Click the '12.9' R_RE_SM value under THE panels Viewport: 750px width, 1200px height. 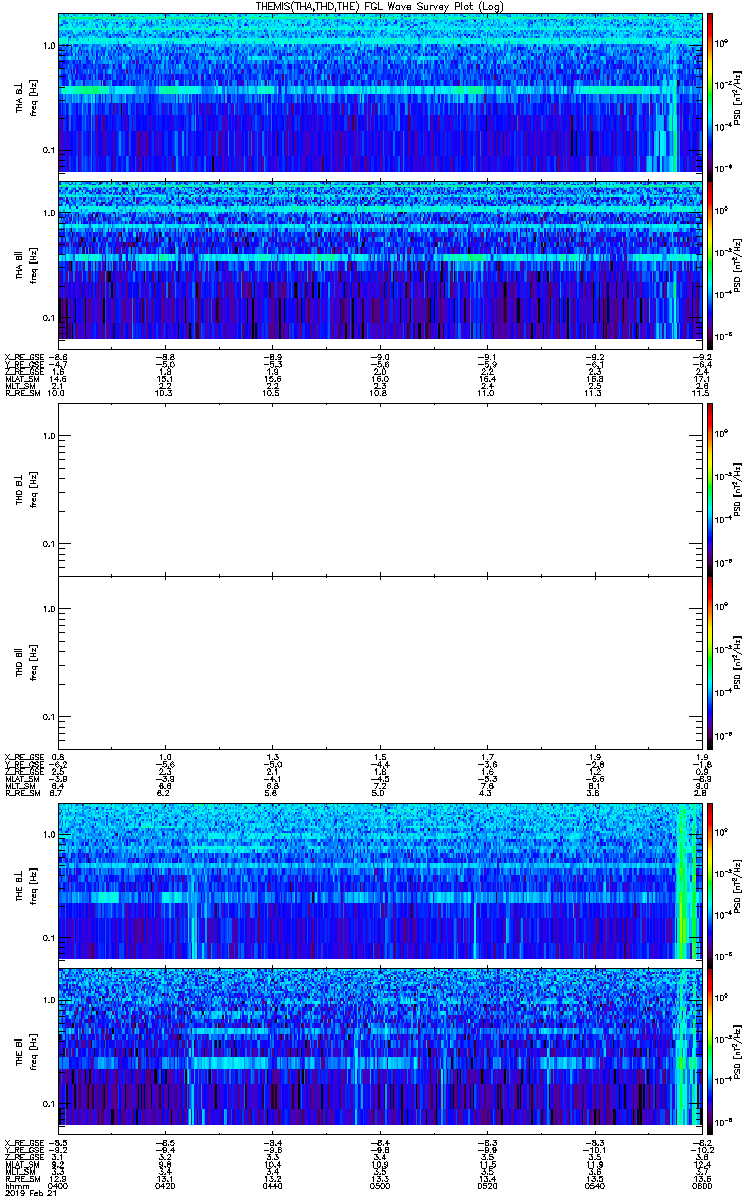[x=59, y=1180]
